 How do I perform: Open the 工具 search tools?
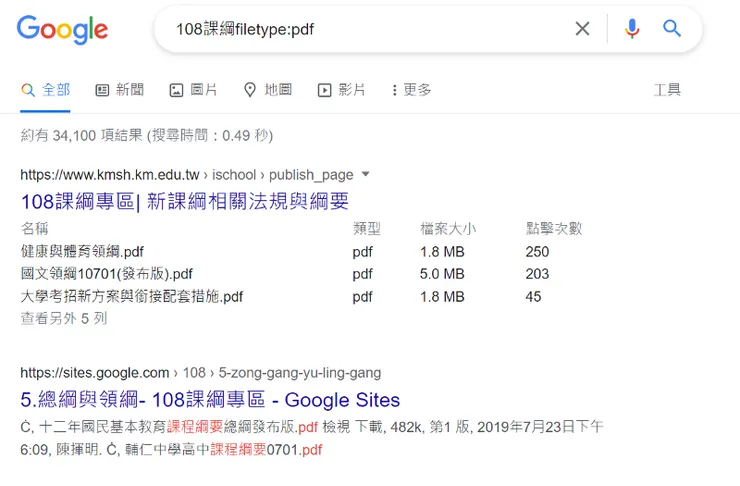(x=667, y=90)
